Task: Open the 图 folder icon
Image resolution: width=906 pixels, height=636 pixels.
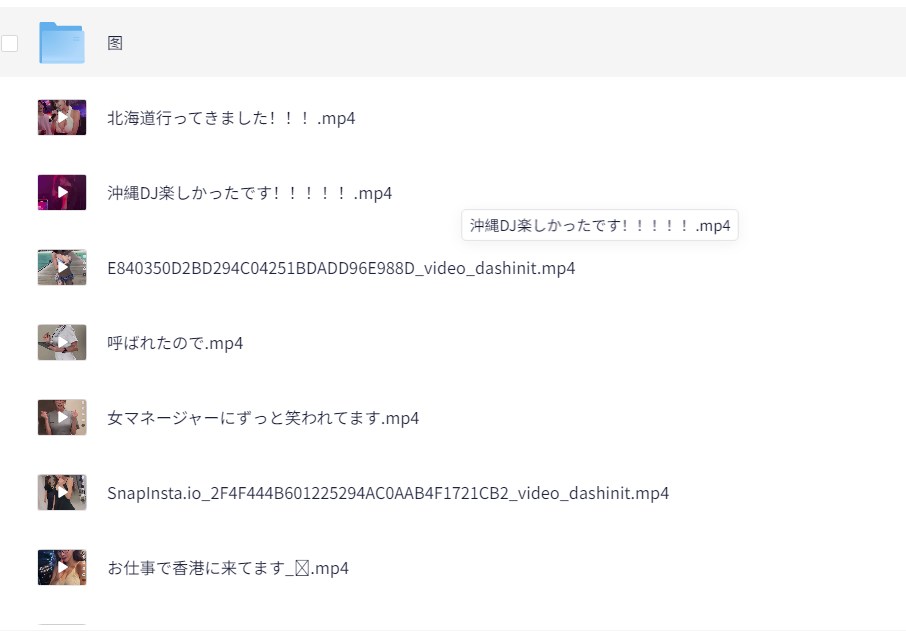Action: 62,43
